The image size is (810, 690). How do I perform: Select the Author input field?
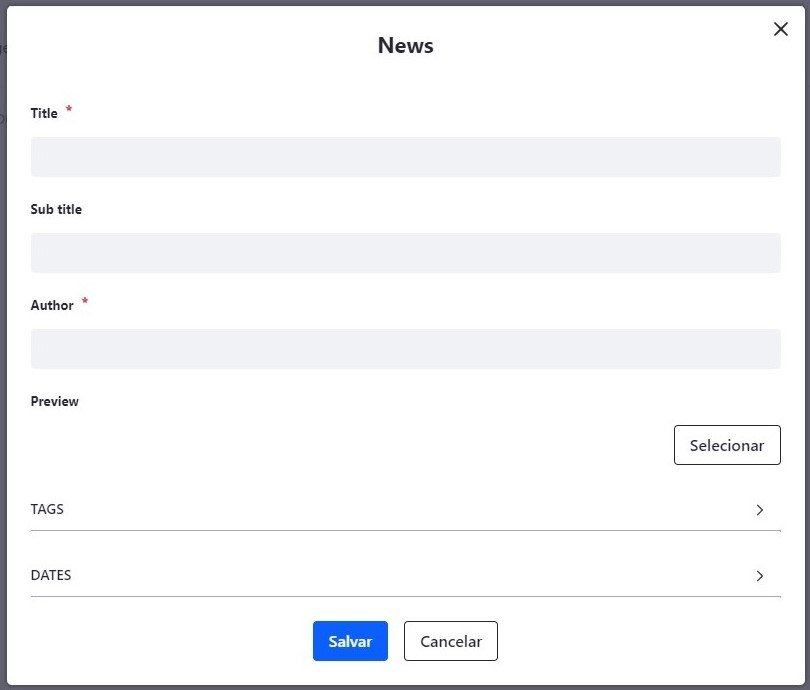(406, 349)
